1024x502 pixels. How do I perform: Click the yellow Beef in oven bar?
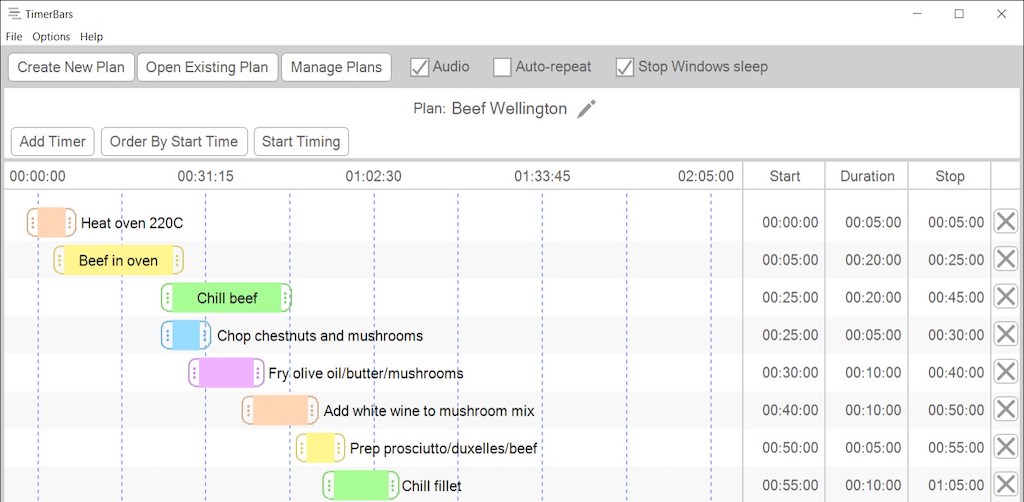click(x=118, y=260)
